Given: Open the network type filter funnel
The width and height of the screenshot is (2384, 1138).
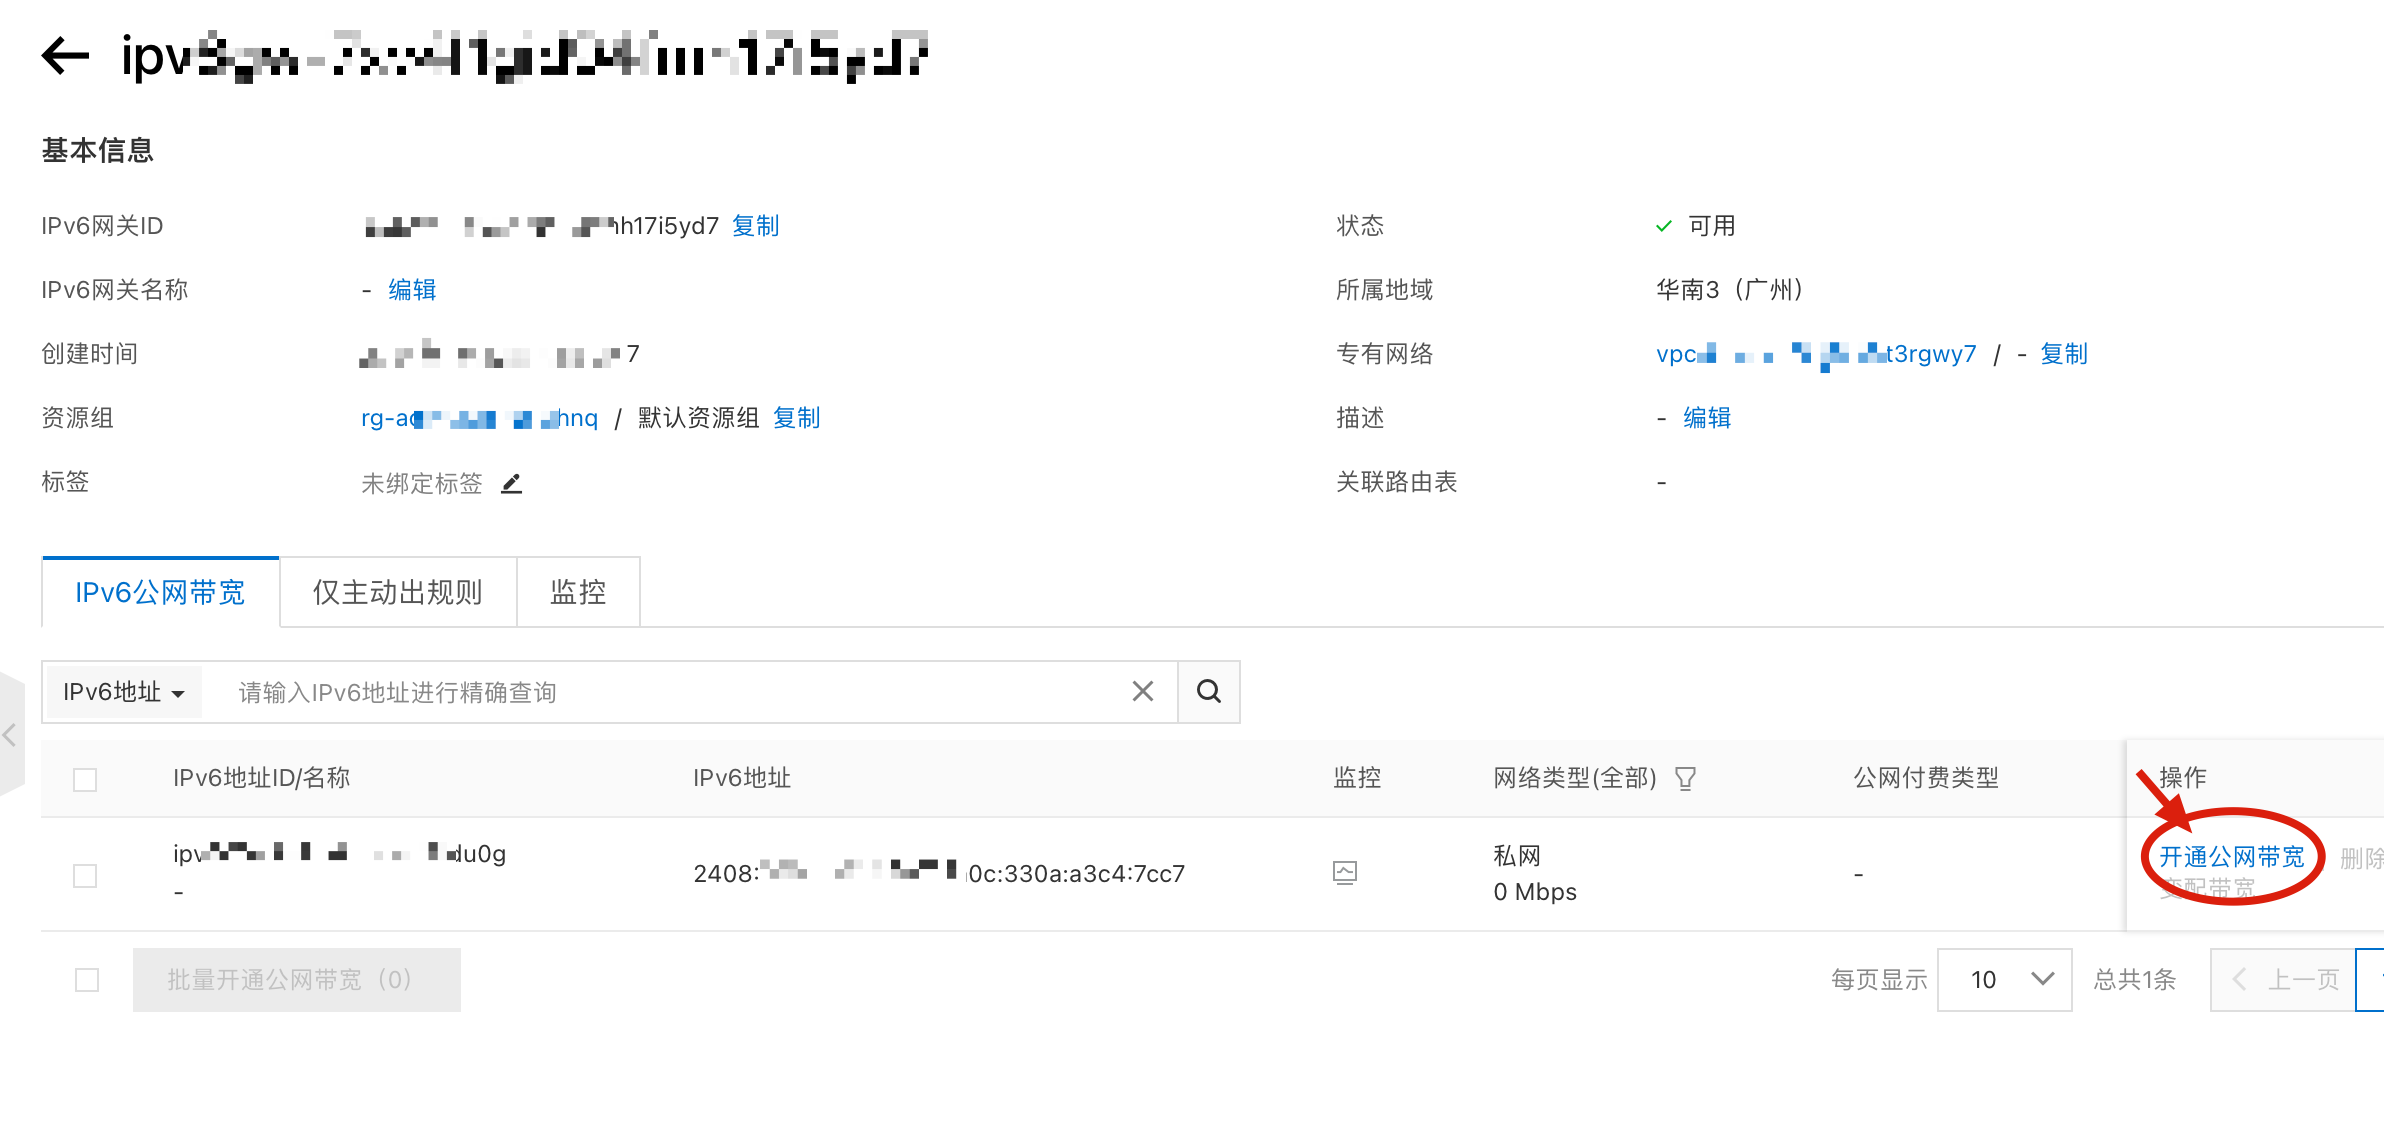Looking at the screenshot, I should coord(1685,778).
